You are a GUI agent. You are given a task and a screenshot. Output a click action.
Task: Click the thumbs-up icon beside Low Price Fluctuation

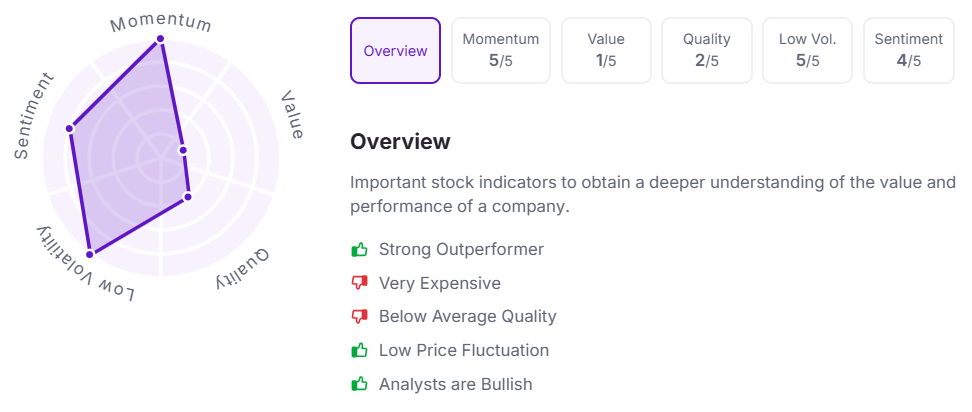[x=359, y=350]
